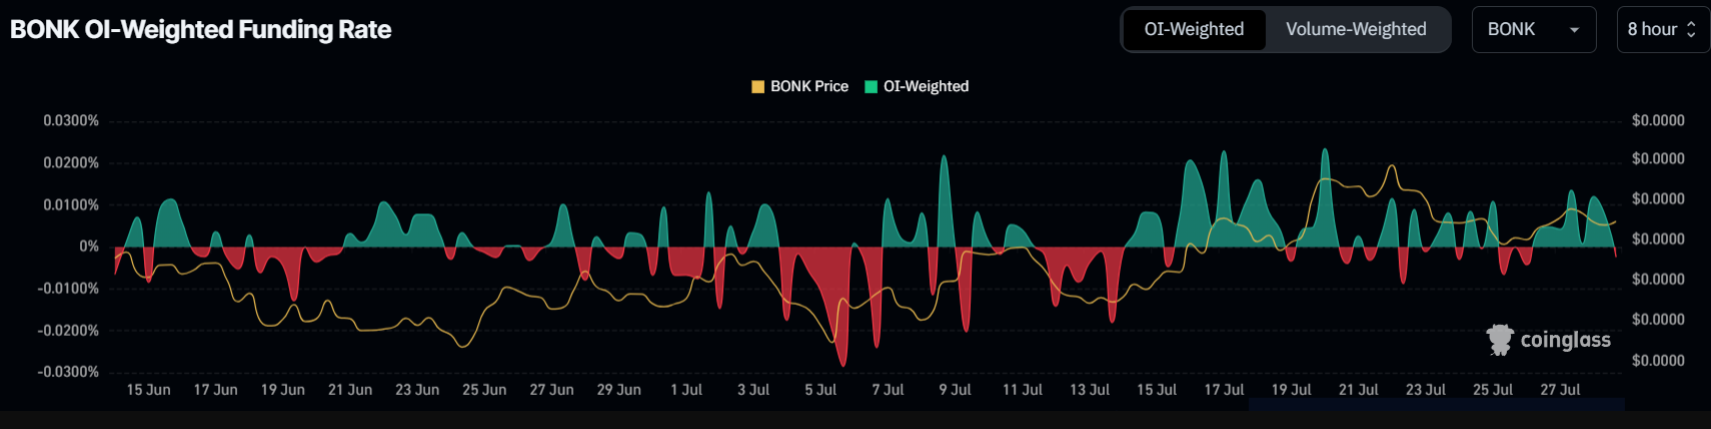This screenshot has width=1711, height=429.
Task: Click the 0% funding rate axis label
Action: (89, 246)
